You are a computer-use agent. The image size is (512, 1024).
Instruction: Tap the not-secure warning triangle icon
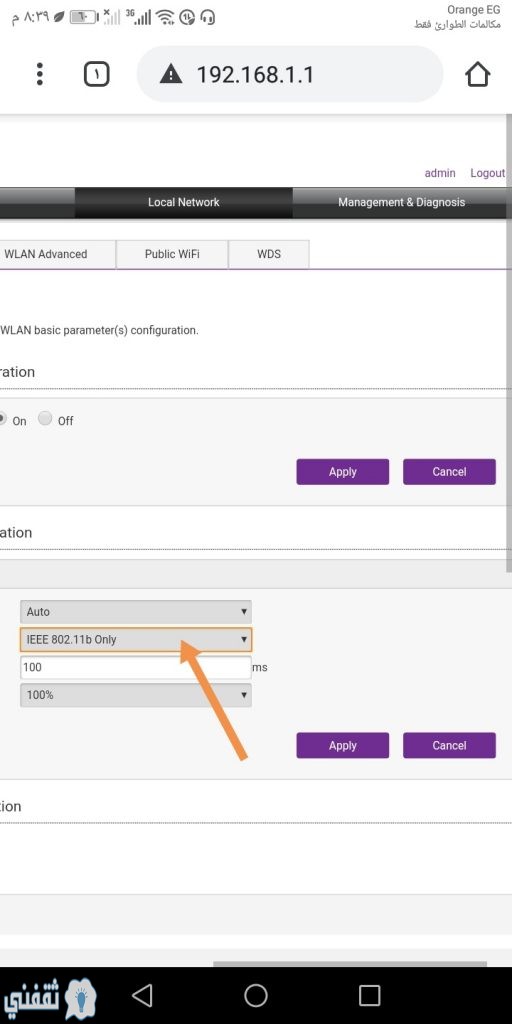pyautogui.click(x=171, y=74)
